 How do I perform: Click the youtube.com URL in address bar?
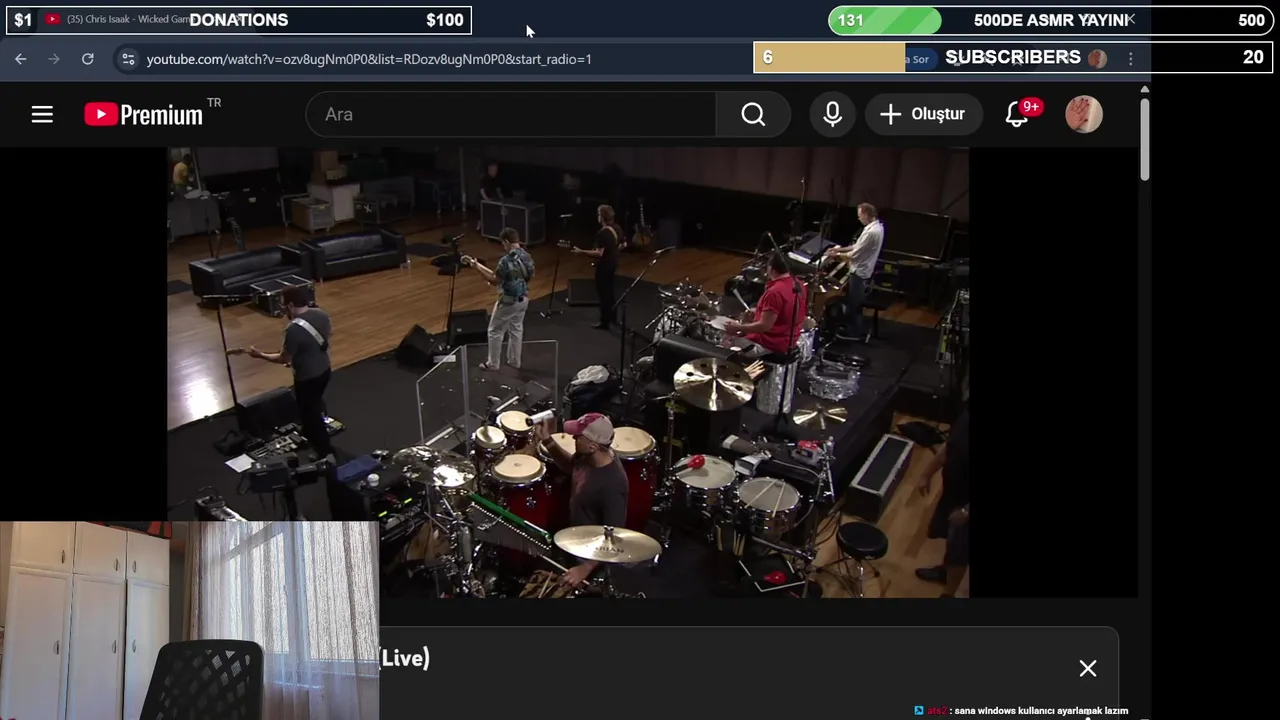[x=369, y=59]
